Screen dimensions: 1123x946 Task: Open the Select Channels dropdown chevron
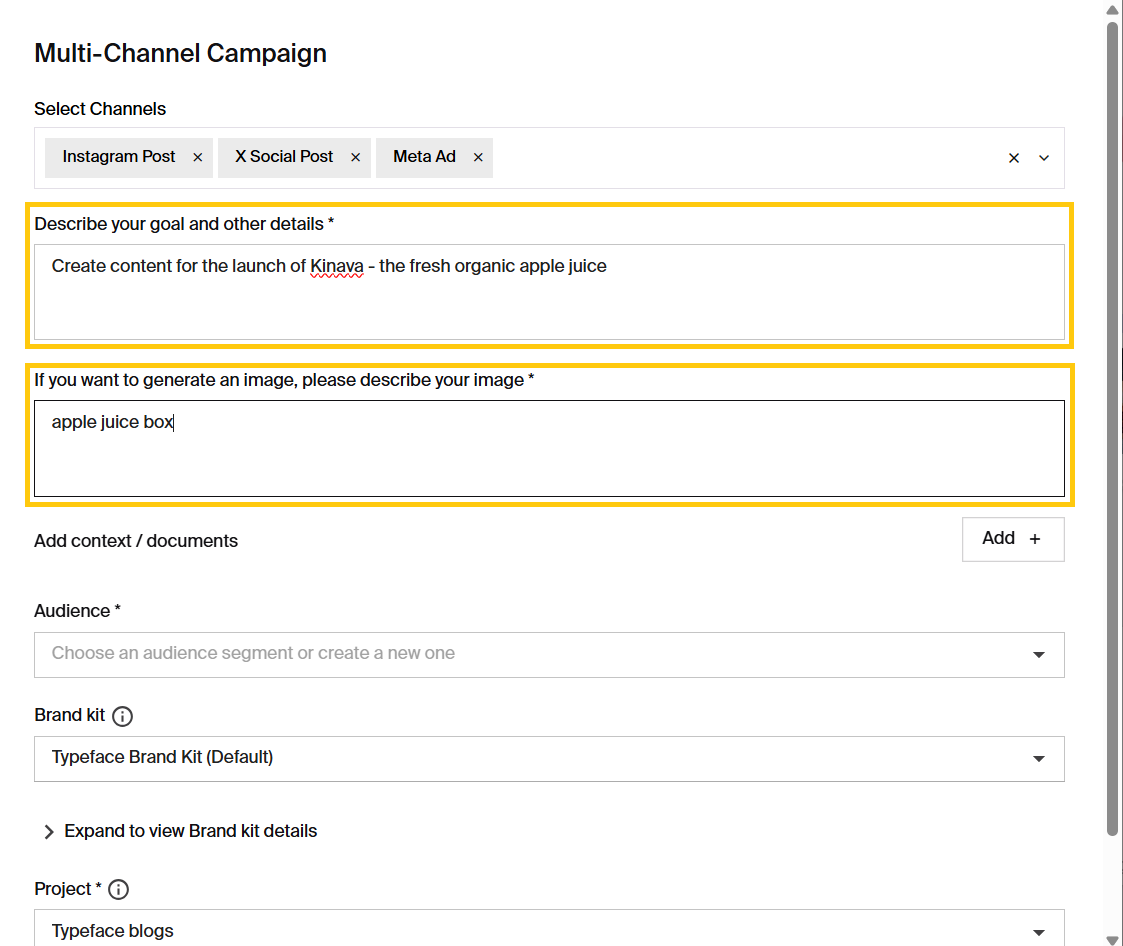click(1043, 157)
